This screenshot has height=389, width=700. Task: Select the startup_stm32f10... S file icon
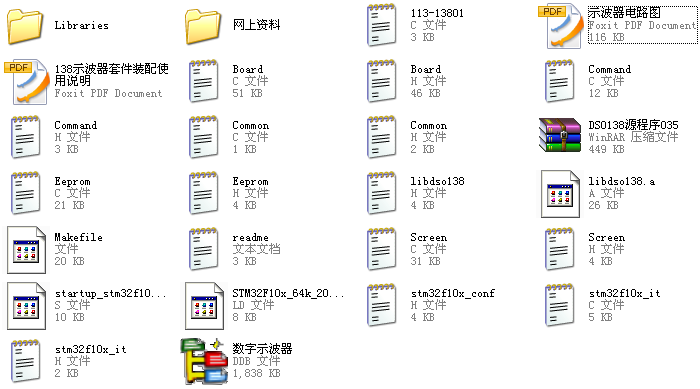(26, 306)
